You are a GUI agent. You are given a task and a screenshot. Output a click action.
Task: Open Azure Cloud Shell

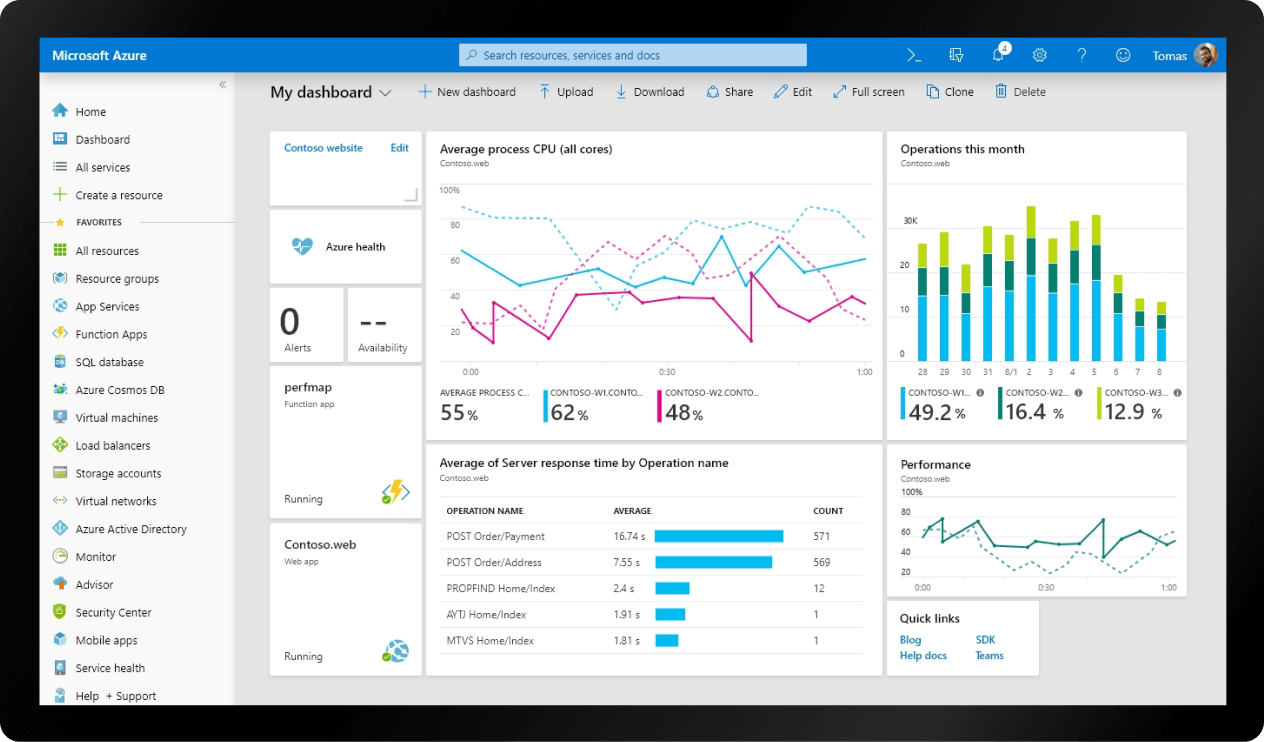(913, 55)
